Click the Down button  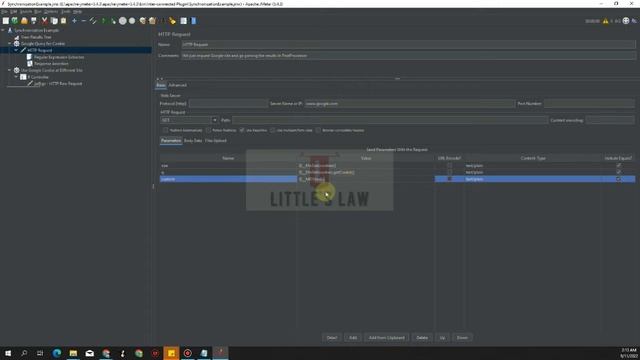pos(462,338)
